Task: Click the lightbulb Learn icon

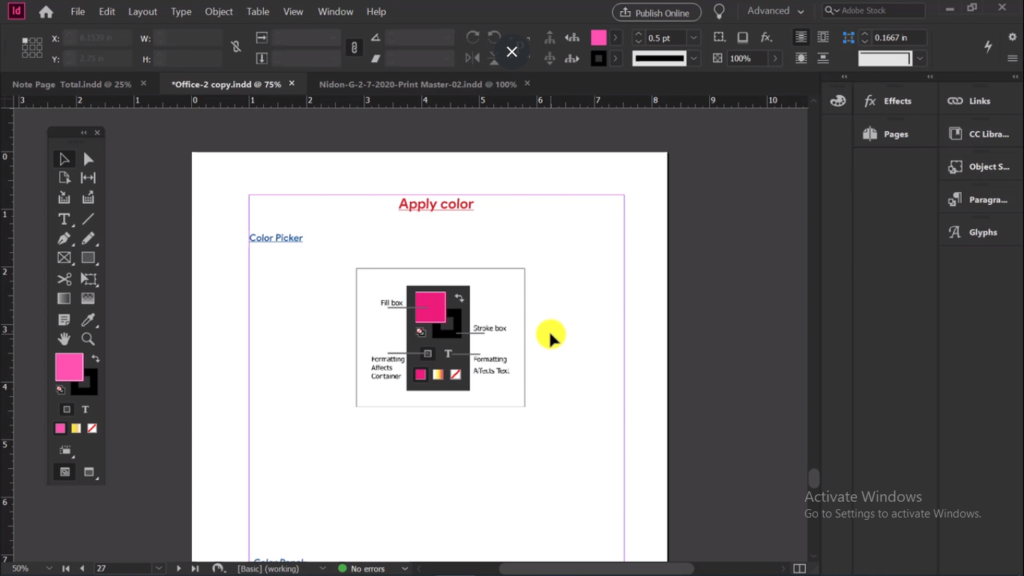Action: click(x=719, y=12)
